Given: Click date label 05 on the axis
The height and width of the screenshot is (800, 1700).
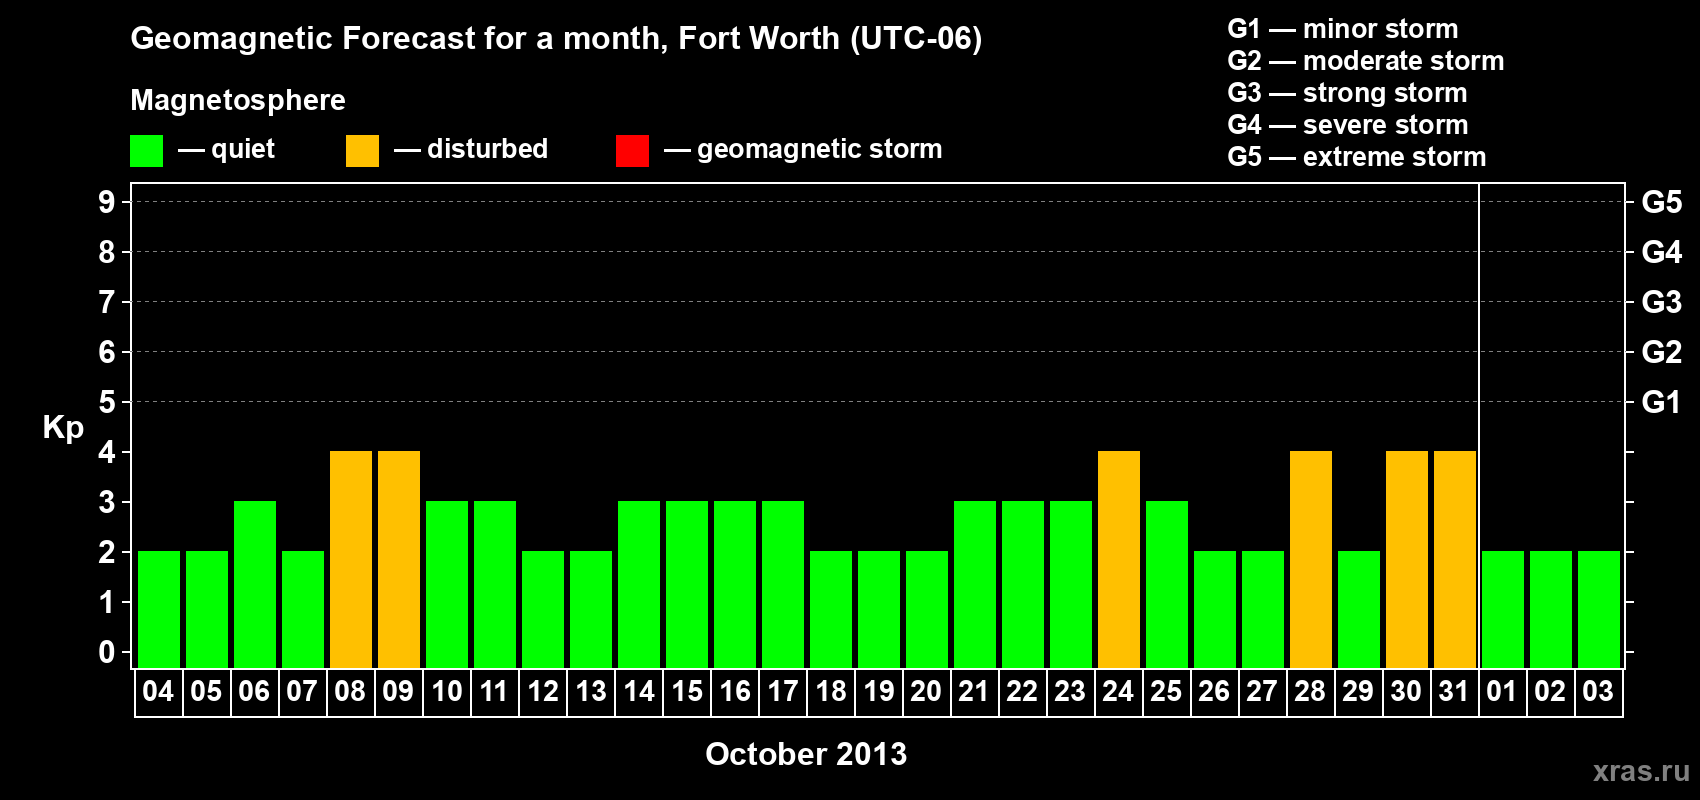Looking at the screenshot, I should click(x=206, y=692).
